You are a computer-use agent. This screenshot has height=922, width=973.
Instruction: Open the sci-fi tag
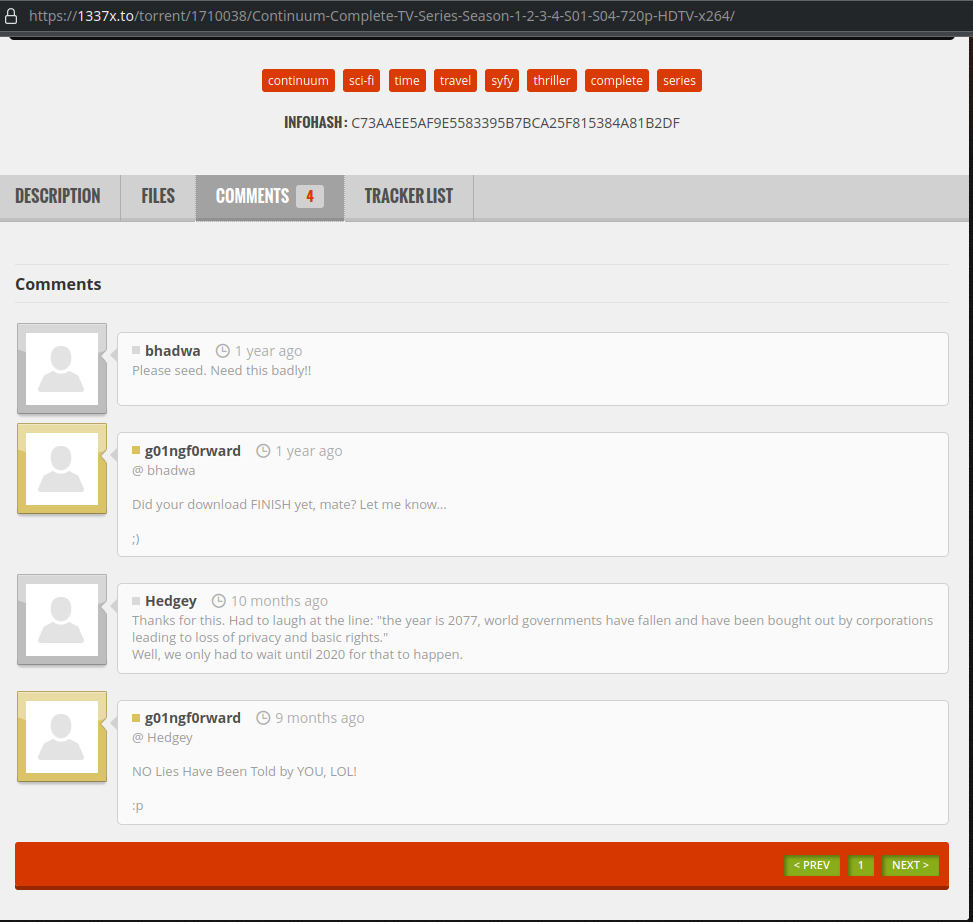click(361, 81)
